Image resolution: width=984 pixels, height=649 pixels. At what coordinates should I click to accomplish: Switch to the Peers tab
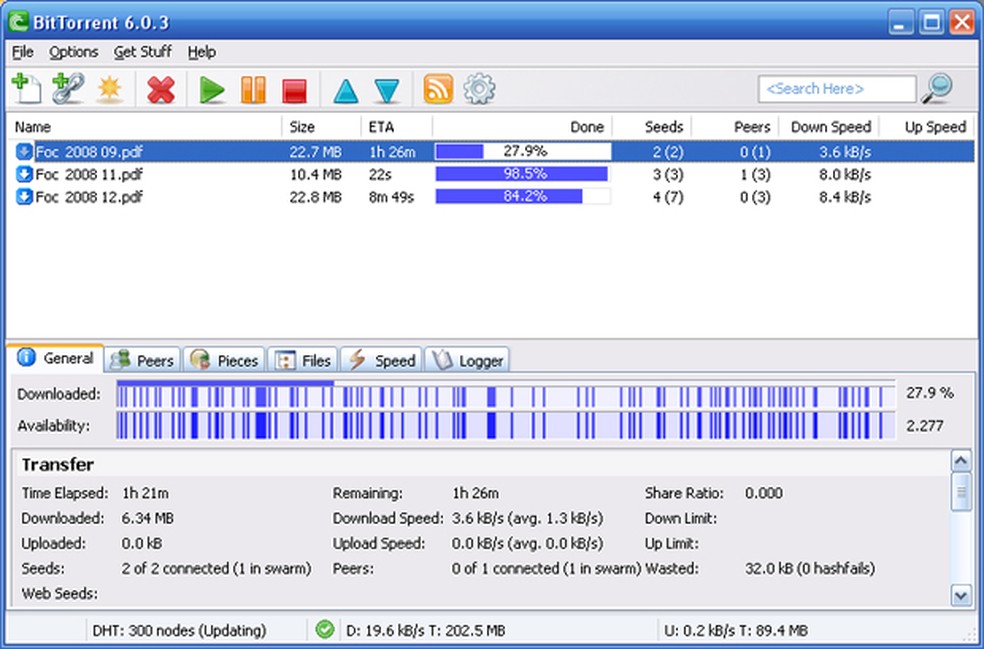[x=143, y=360]
